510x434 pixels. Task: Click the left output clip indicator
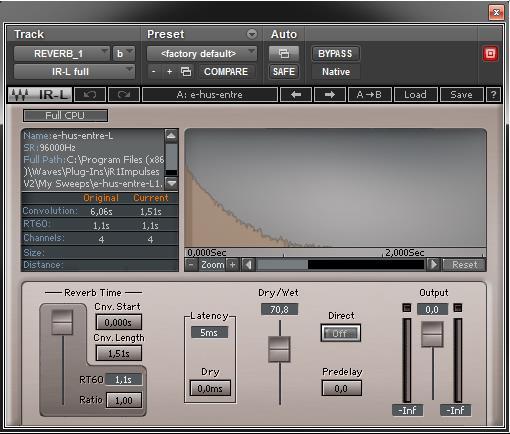click(x=407, y=308)
